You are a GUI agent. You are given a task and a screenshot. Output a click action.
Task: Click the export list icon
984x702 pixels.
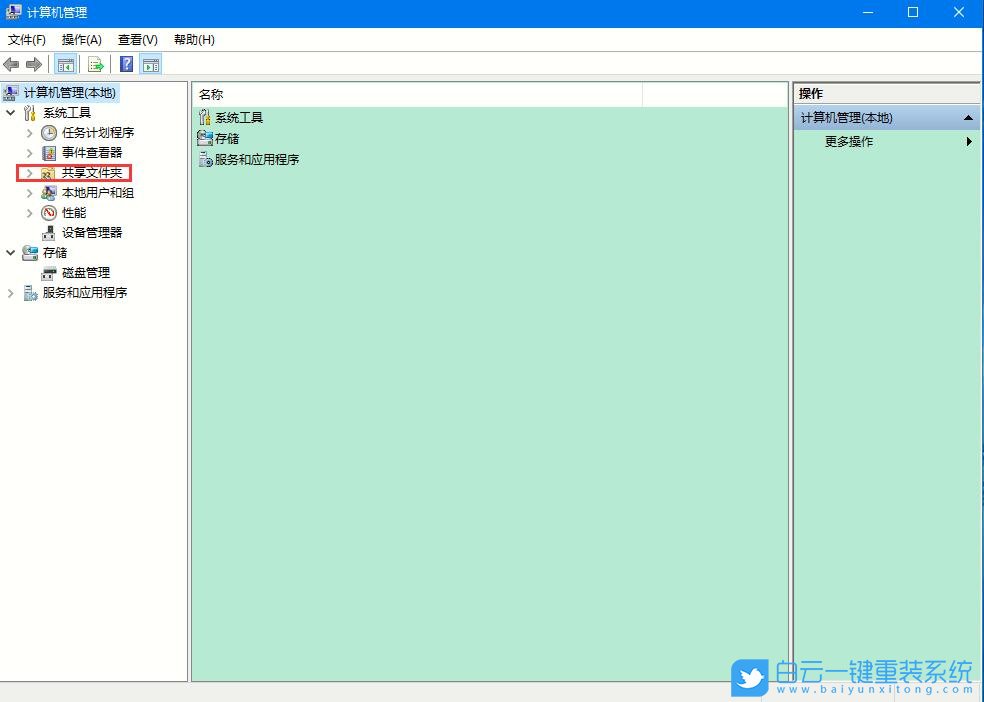95,64
